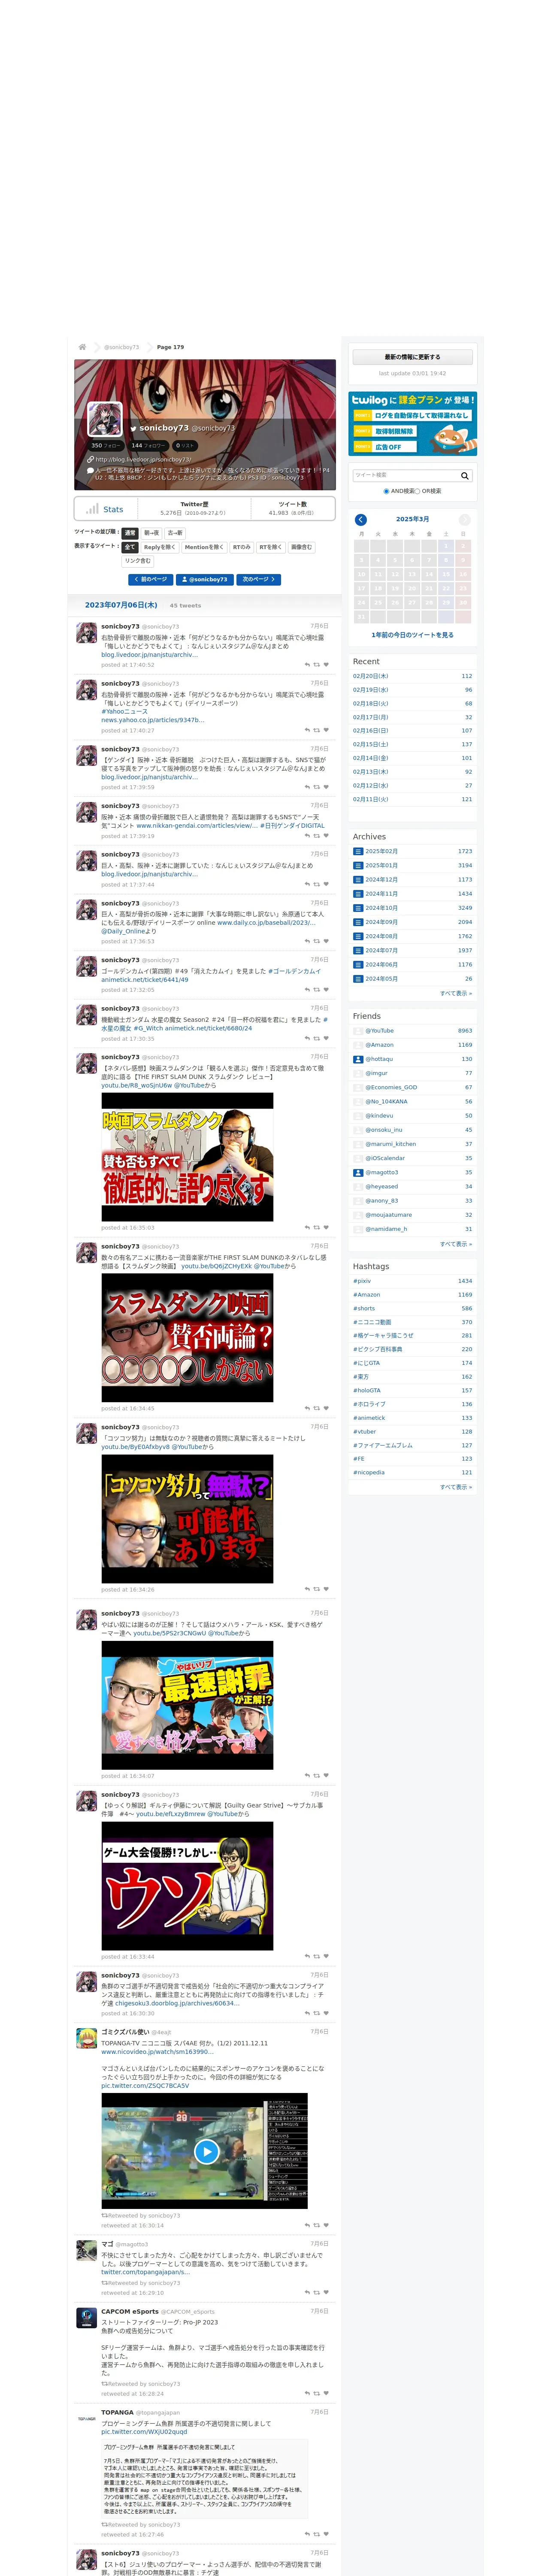The width and height of the screenshot is (551, 2576).
Task: Click user icon beside @hottaqu
Action: tap(358, 1059)
